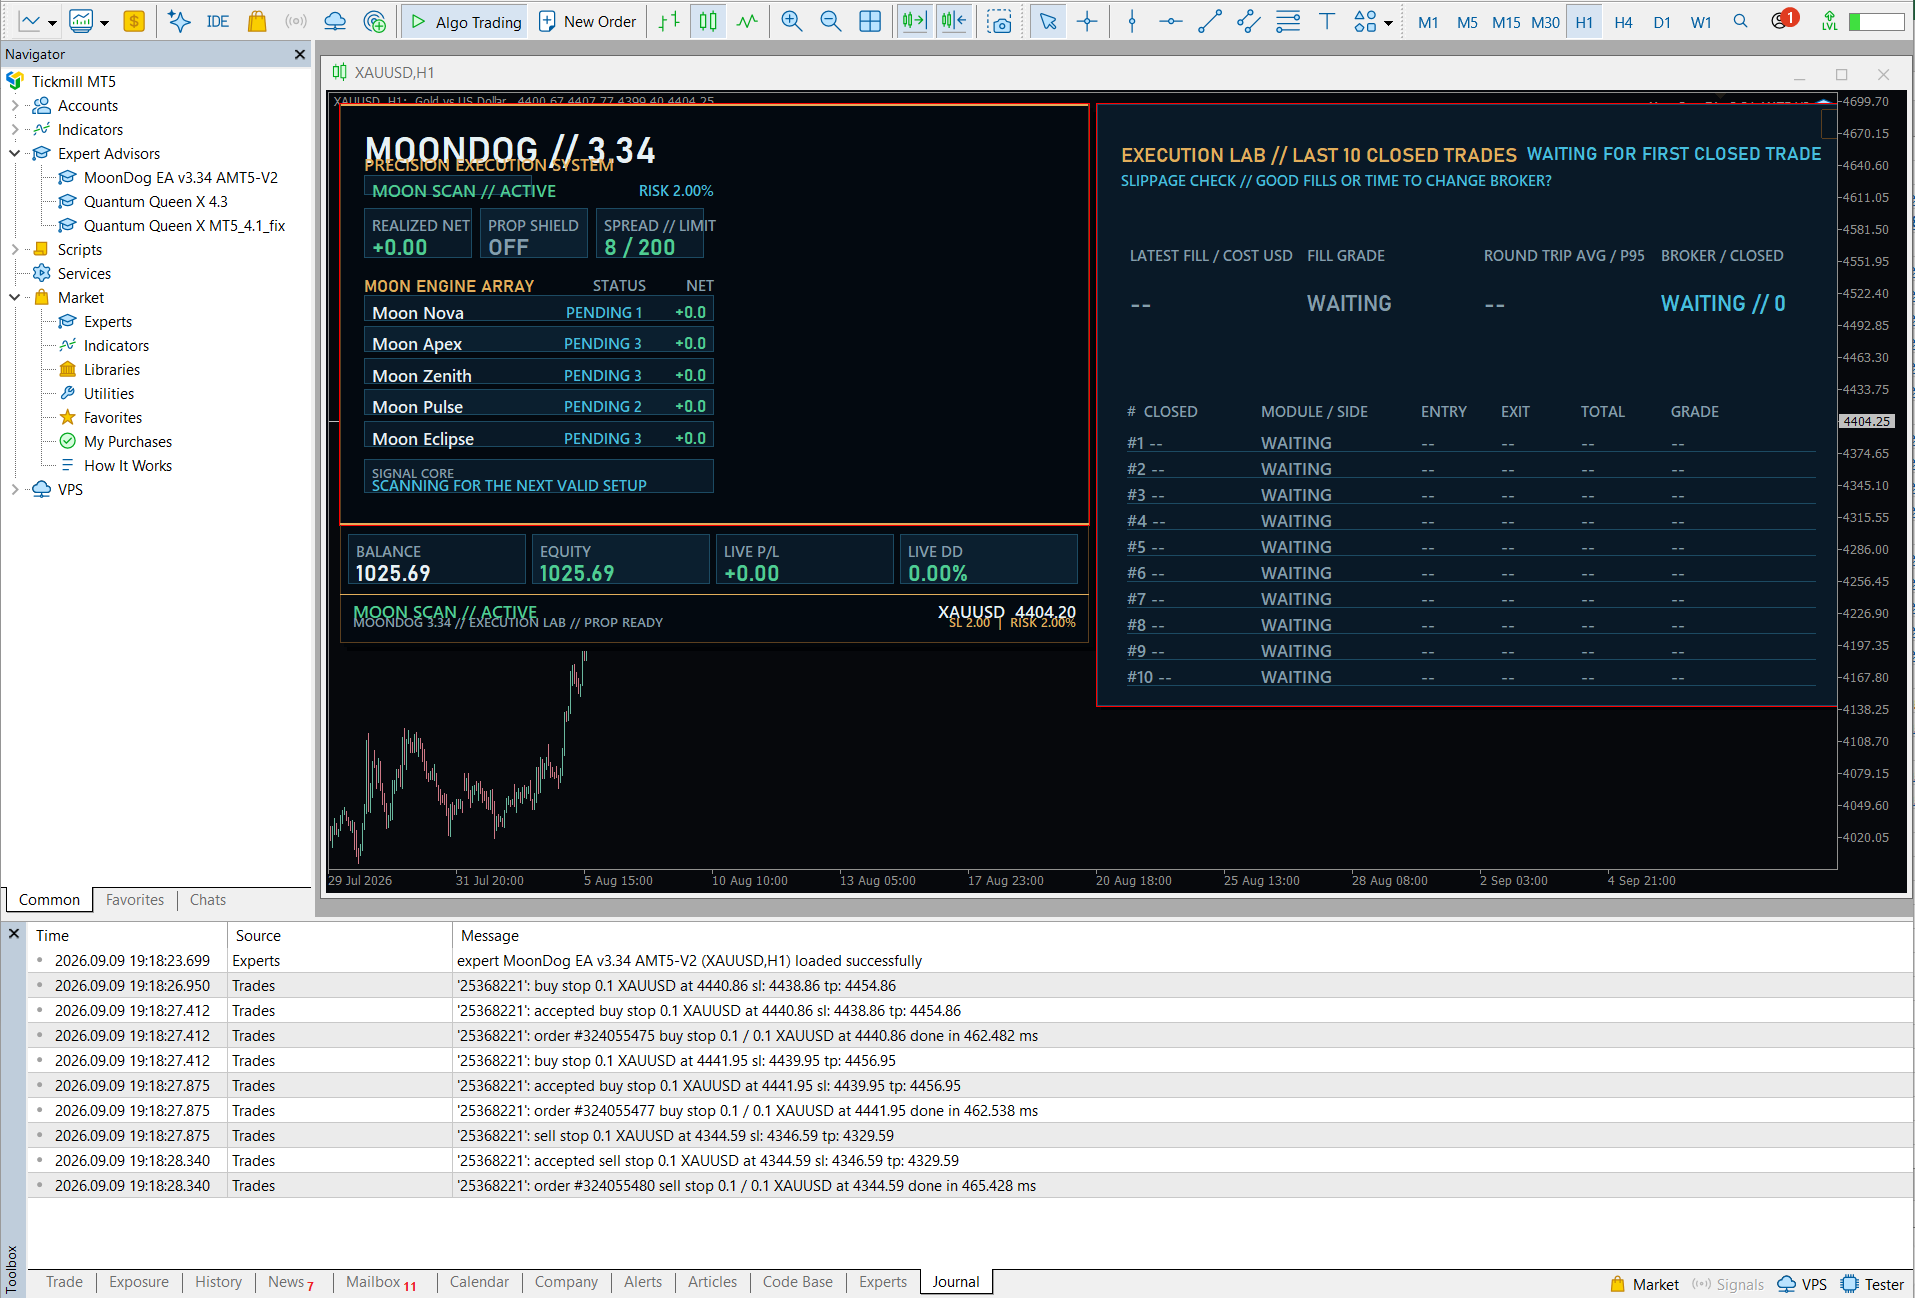Open the chart type line icon
The width and height of the screenshot is (1915, 1298).
pos(30,21)
